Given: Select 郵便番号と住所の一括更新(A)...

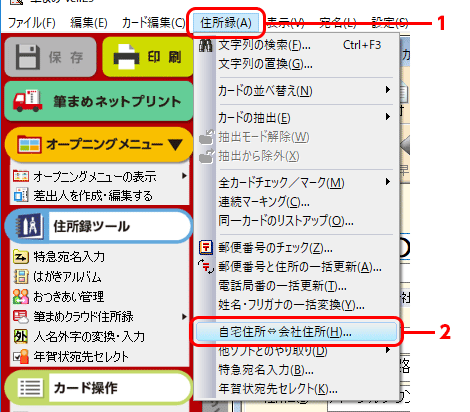Looking at the screenshot, I should (x=297, y=267).
